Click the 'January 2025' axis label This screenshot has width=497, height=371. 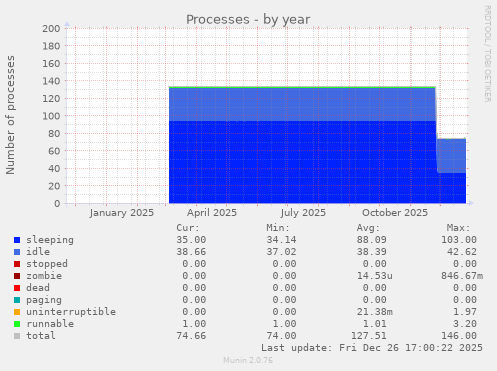point(122,213)
